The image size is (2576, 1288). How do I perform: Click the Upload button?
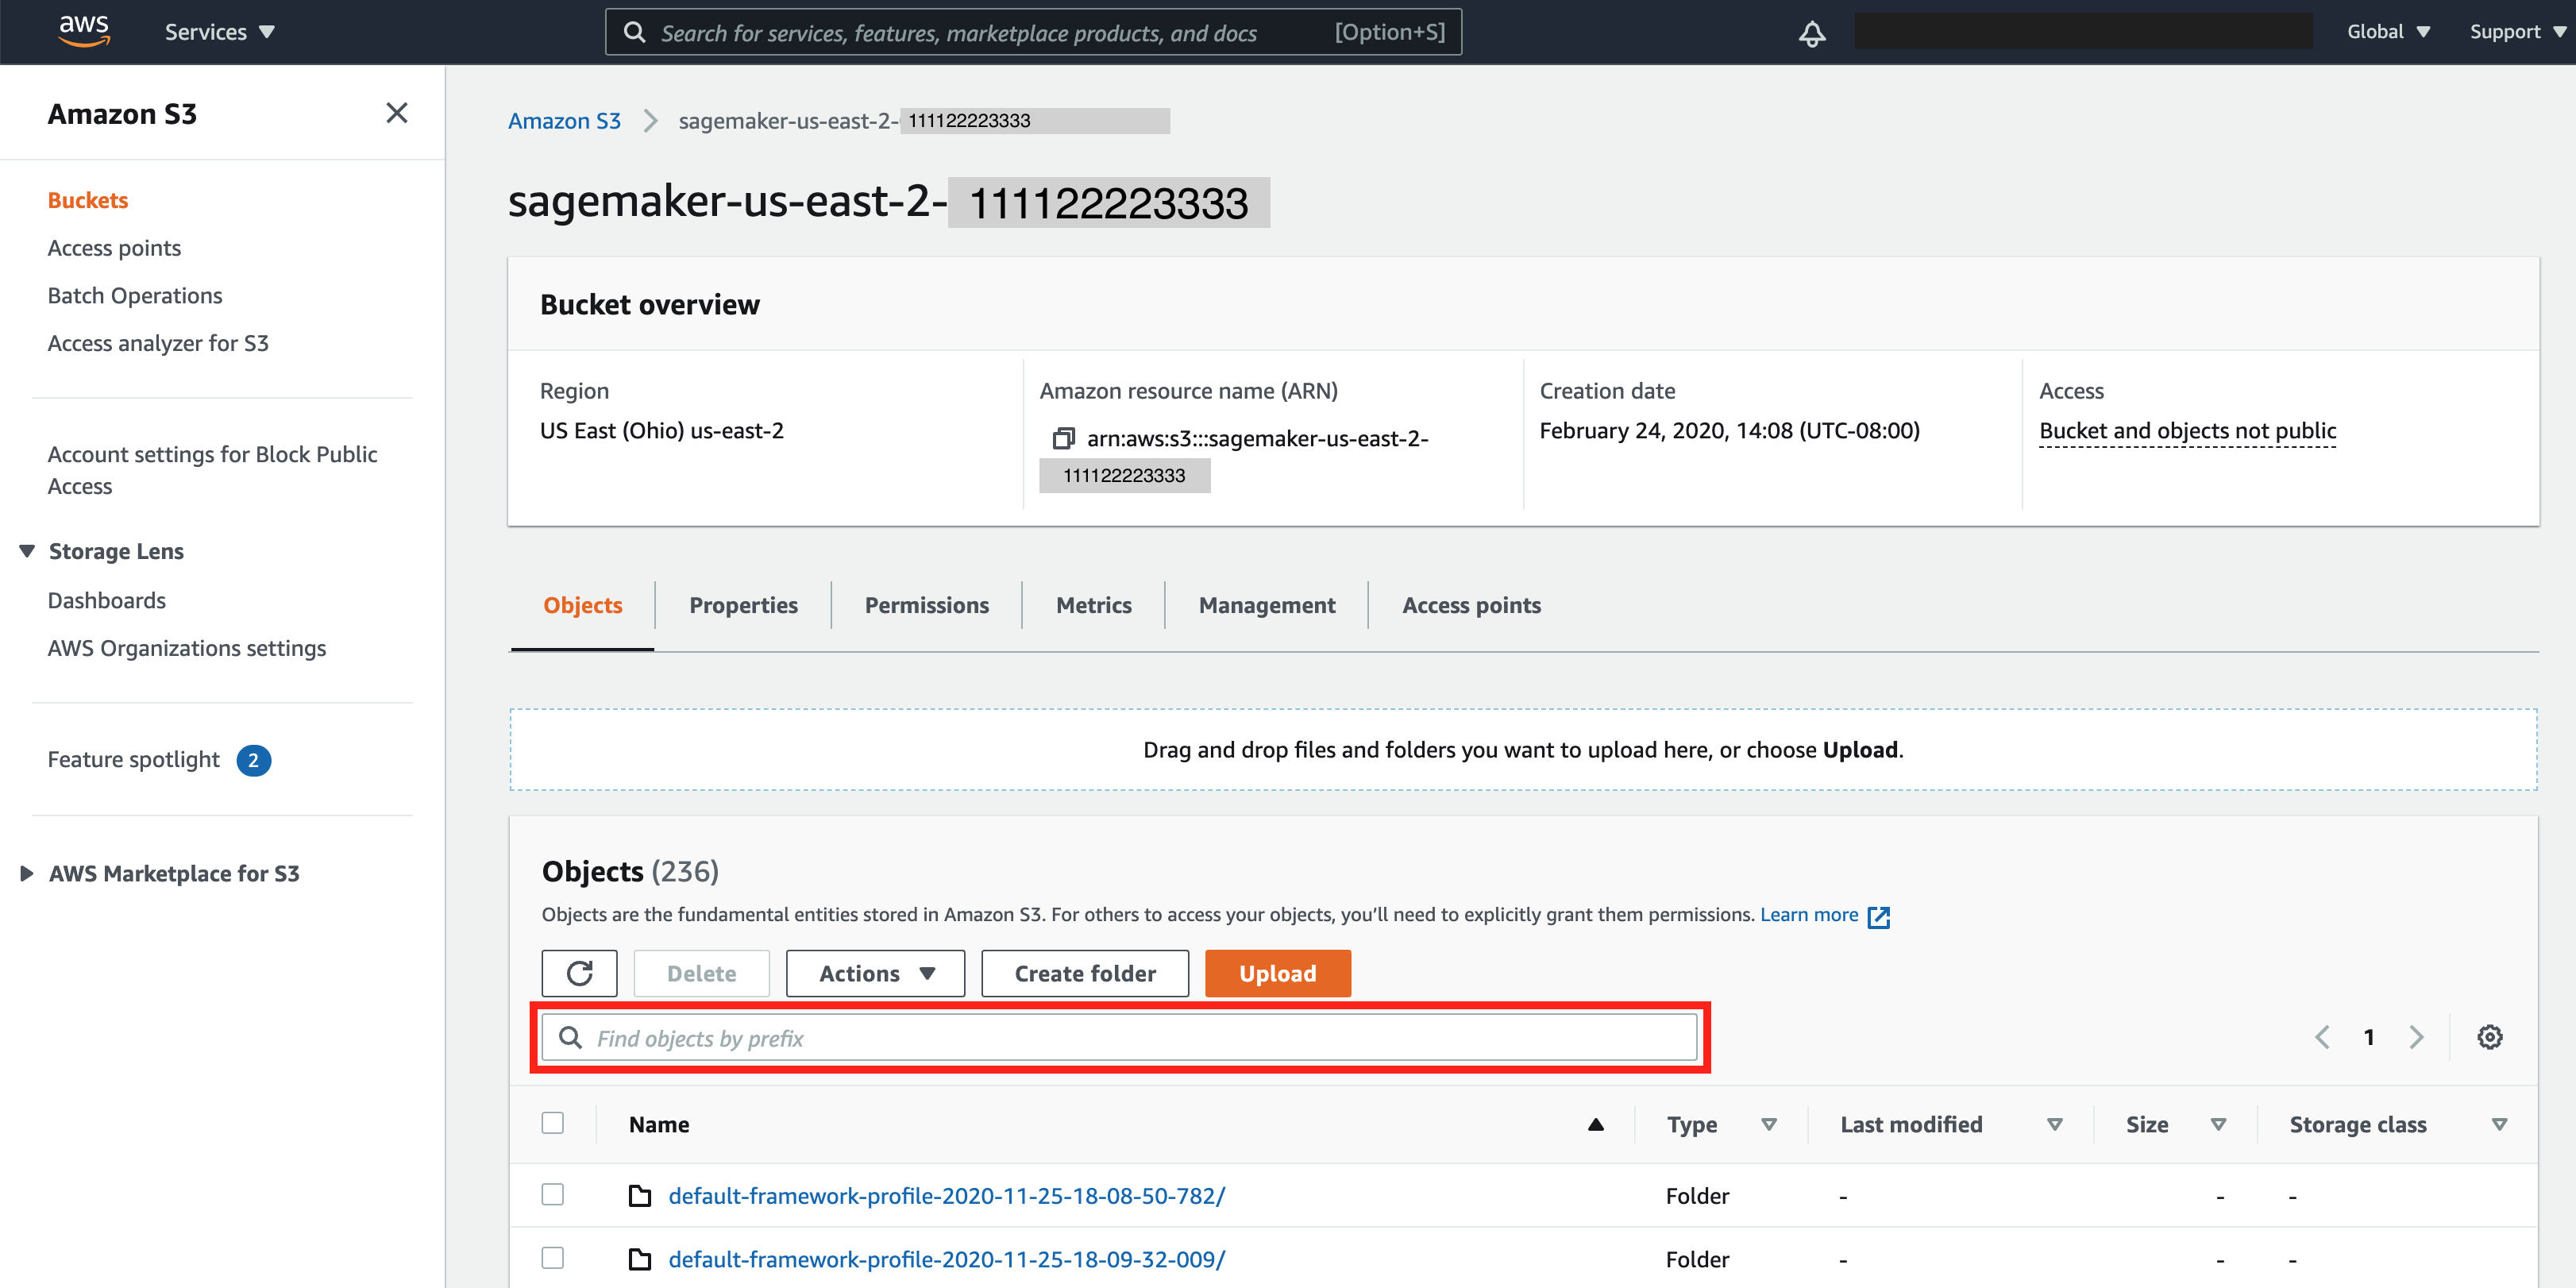point(1278,973)
